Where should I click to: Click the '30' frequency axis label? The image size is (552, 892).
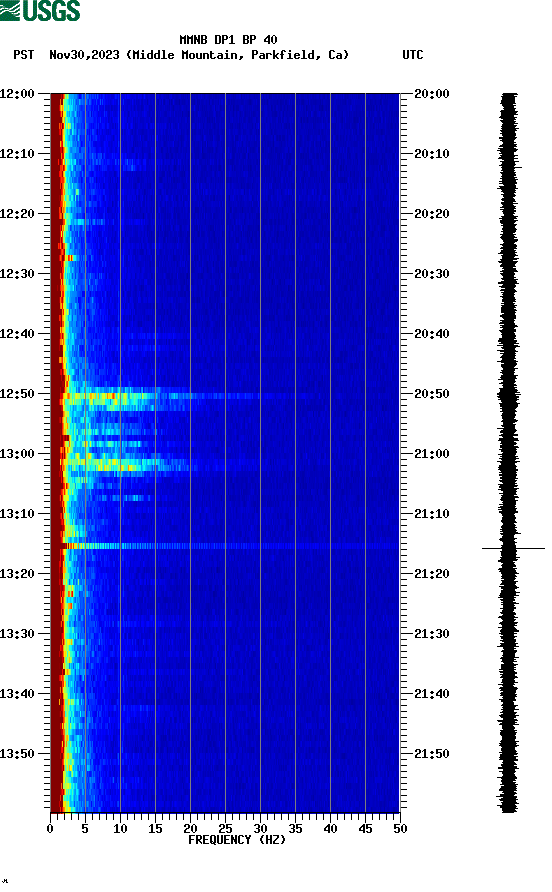pyautogui.click(x=260, y=829)
